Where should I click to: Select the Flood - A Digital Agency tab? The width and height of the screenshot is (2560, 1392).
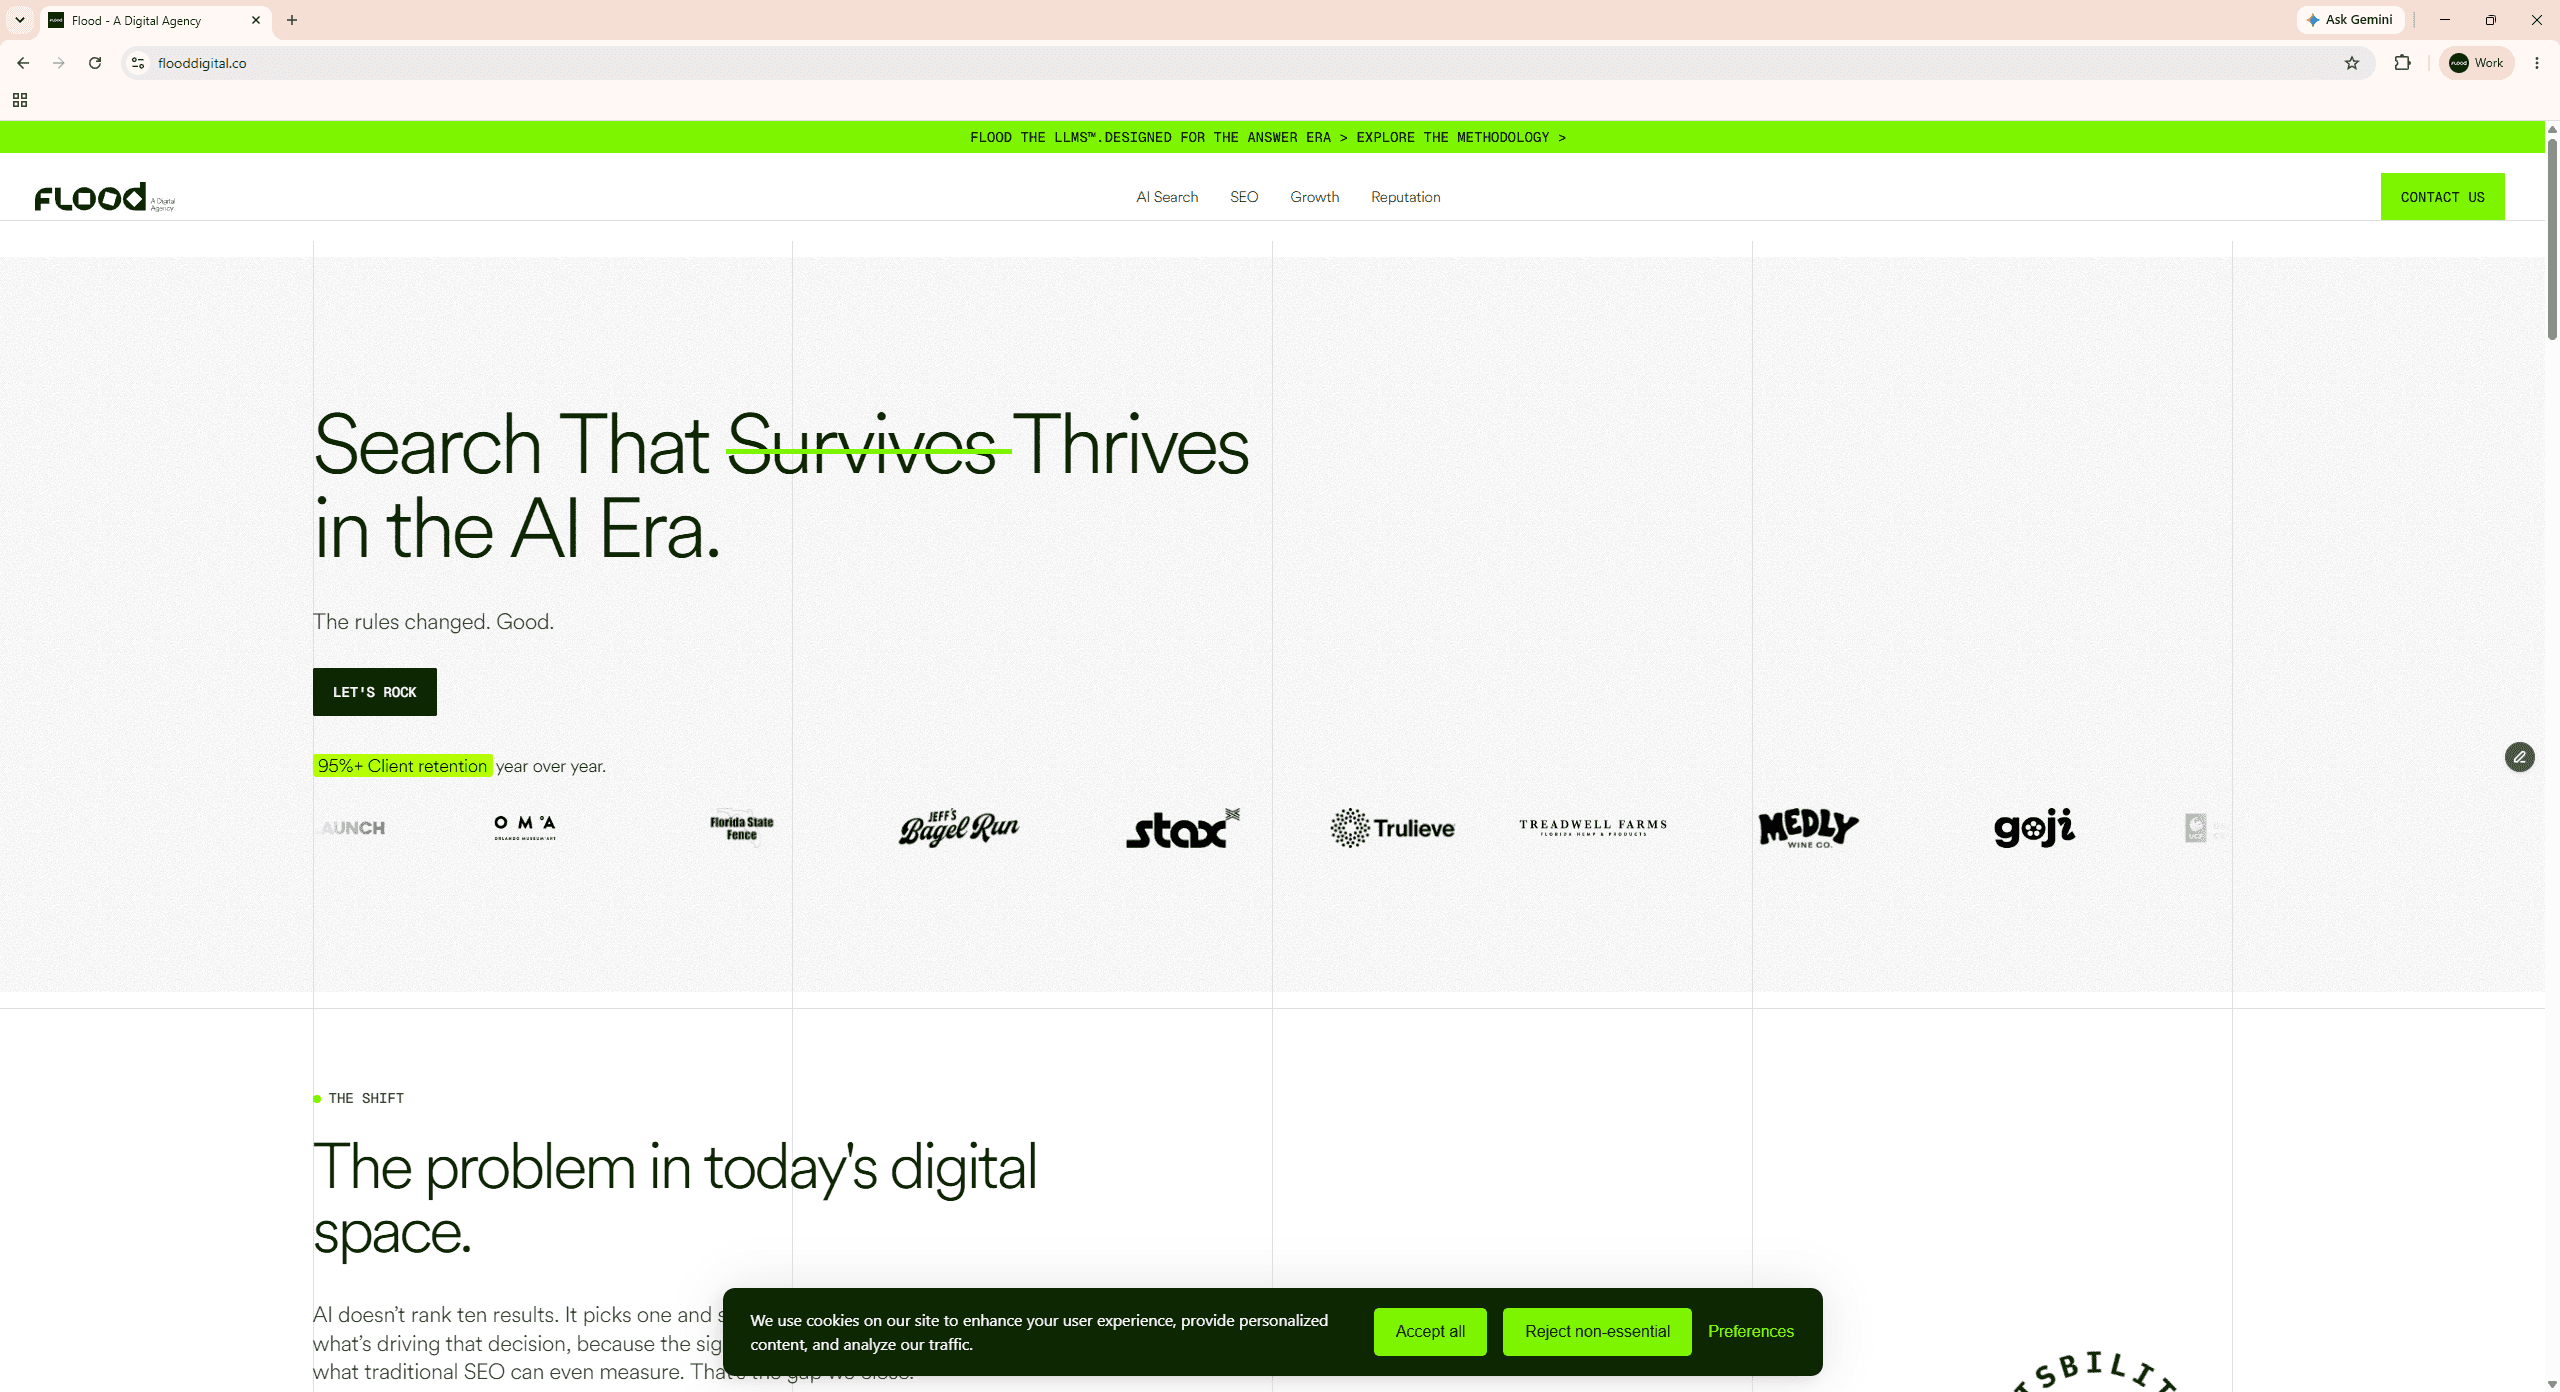point(156,21)
